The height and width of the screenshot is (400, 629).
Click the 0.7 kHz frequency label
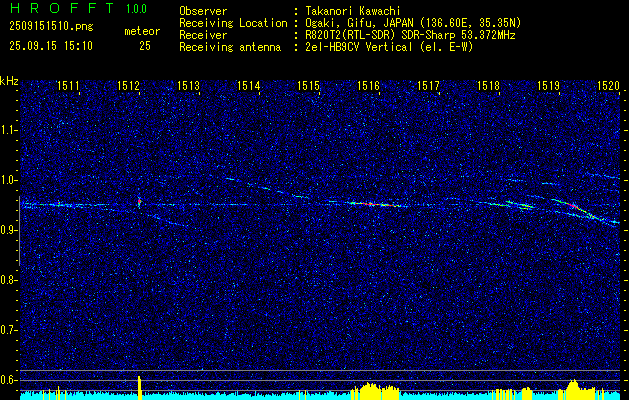point(8,330)
